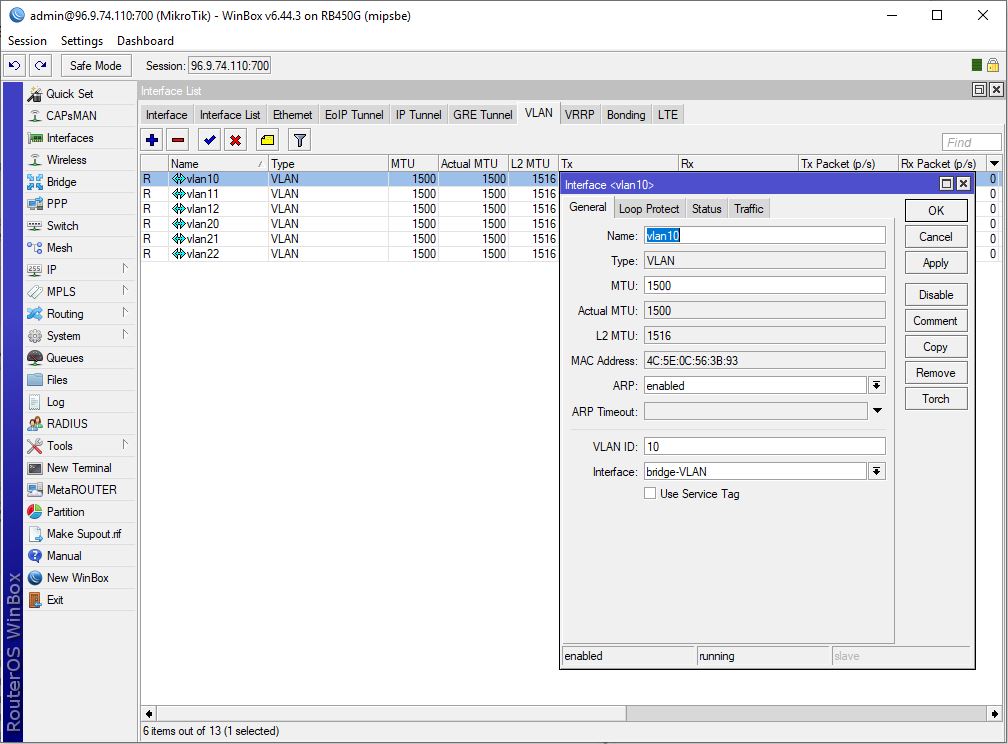Open Quick Set from the sidebar

point(69,94)
